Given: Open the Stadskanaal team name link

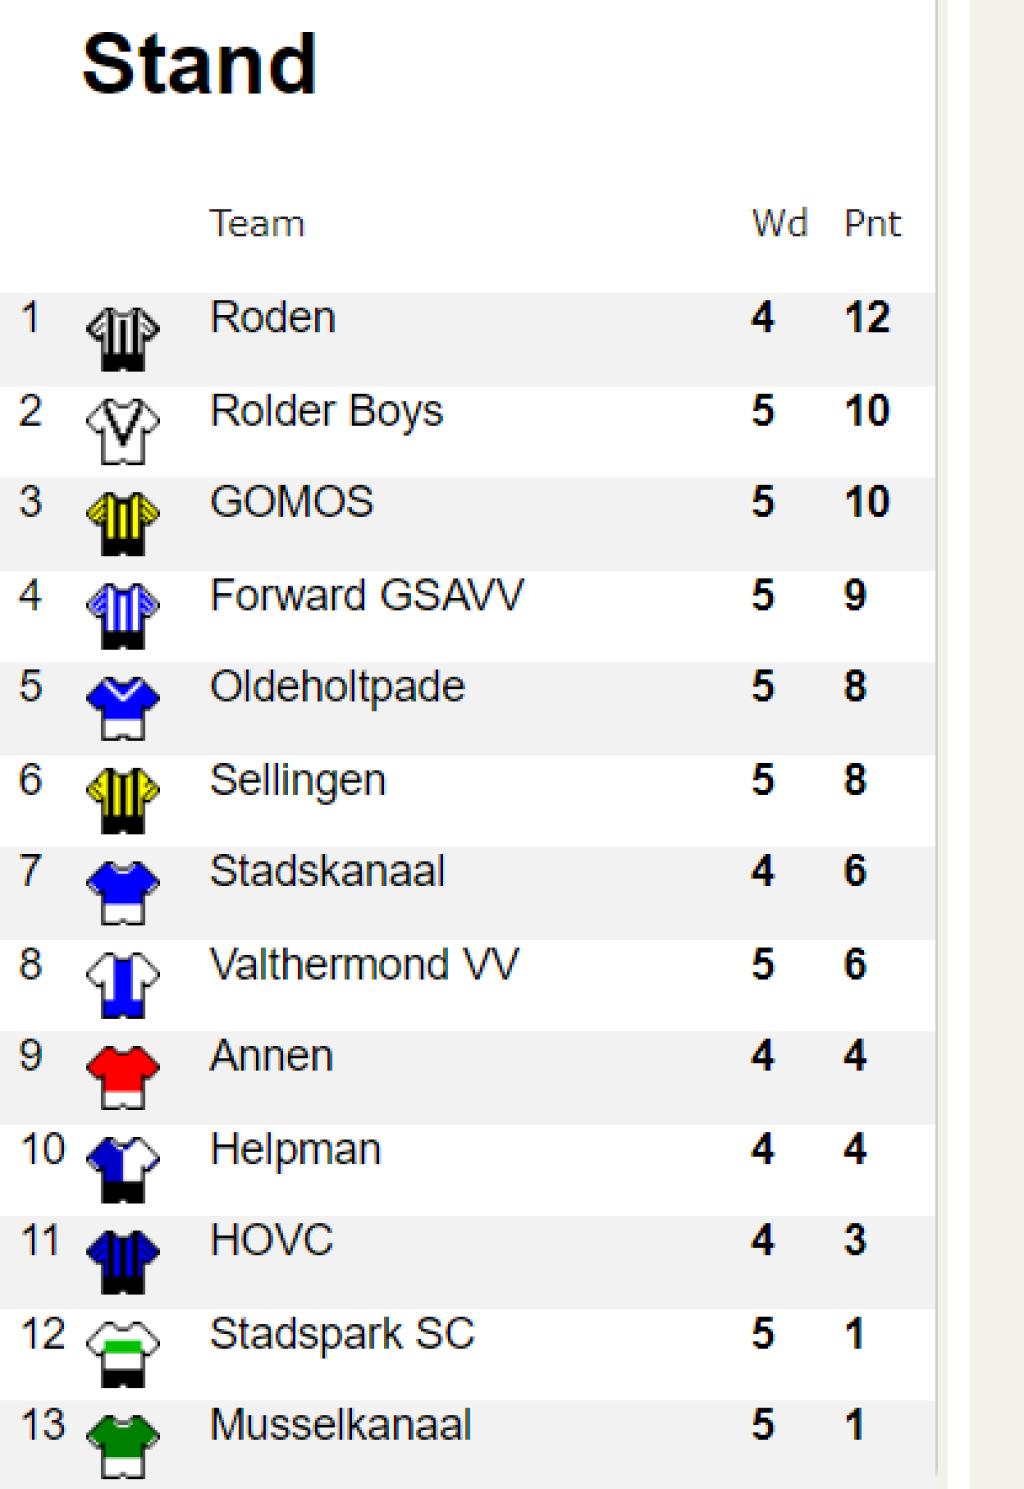Looking at the screenshot, I should [327, 871].
